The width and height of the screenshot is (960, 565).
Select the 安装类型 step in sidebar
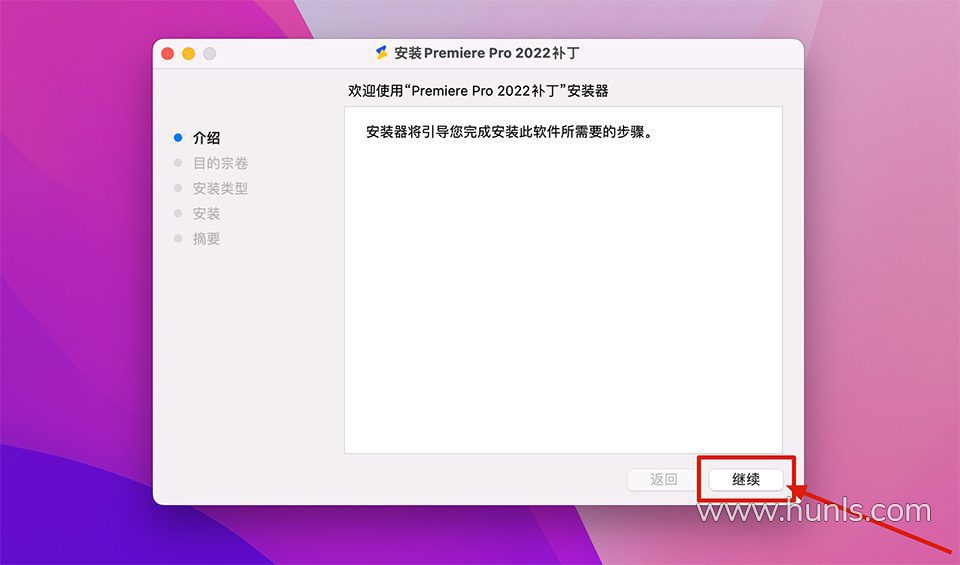[x=220, y=189]
